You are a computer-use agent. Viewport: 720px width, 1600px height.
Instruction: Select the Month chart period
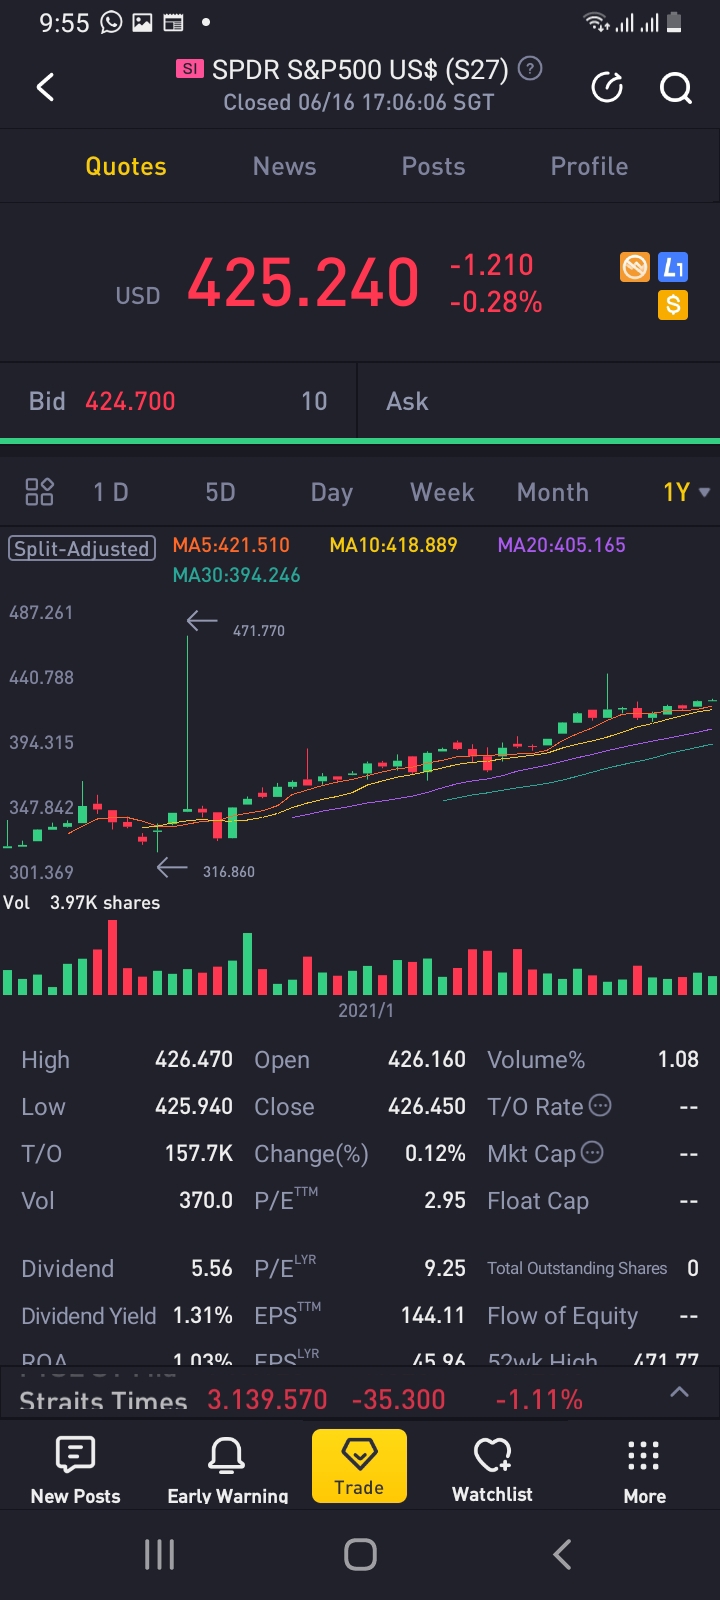pyautogui.click(x=553, y=492)
